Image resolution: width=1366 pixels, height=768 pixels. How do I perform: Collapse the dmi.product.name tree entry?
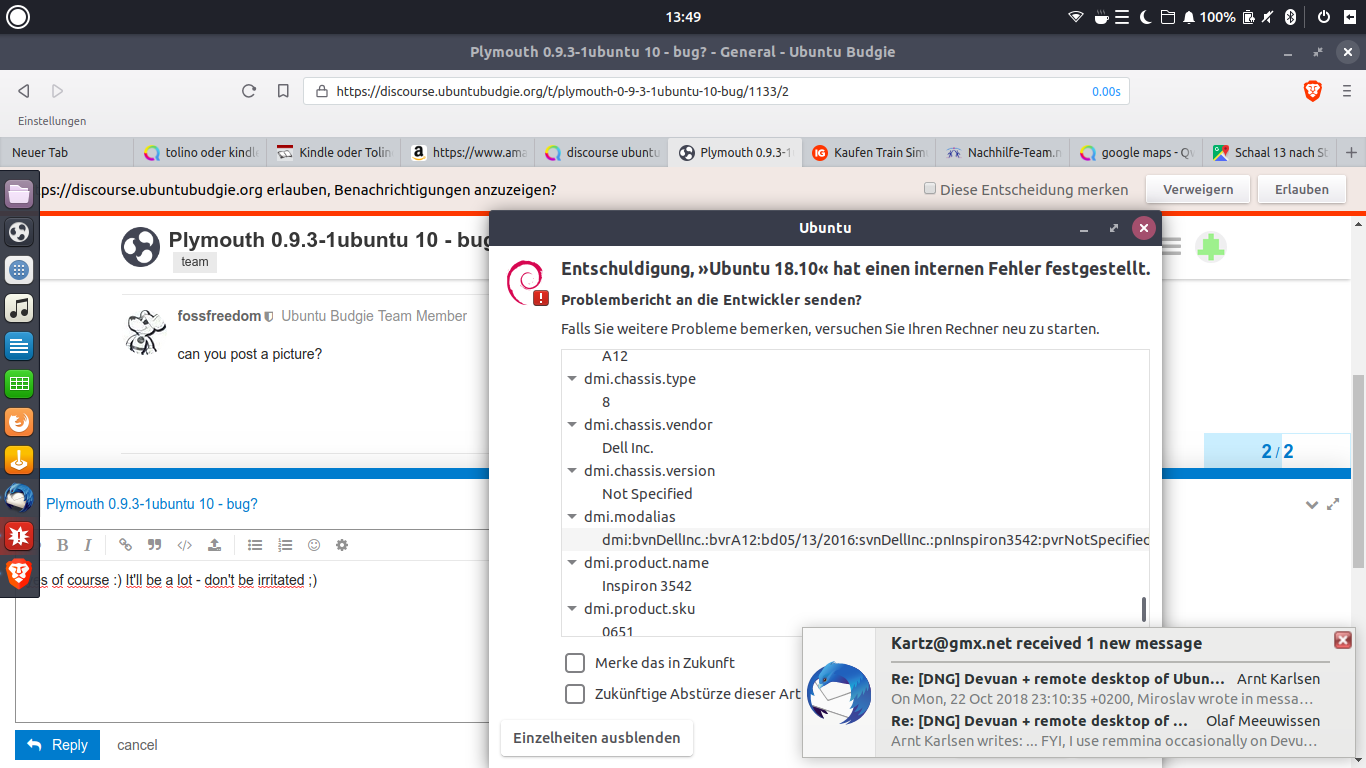click(x=572, y=563)
